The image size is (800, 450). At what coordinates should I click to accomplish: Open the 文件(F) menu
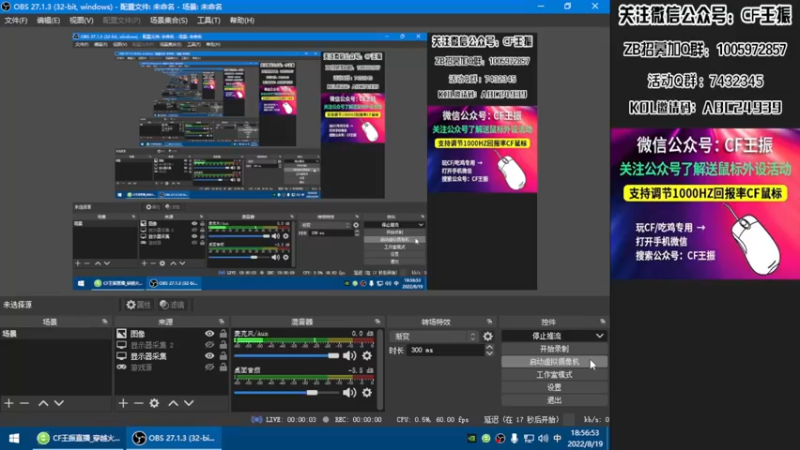coord(16,20)
